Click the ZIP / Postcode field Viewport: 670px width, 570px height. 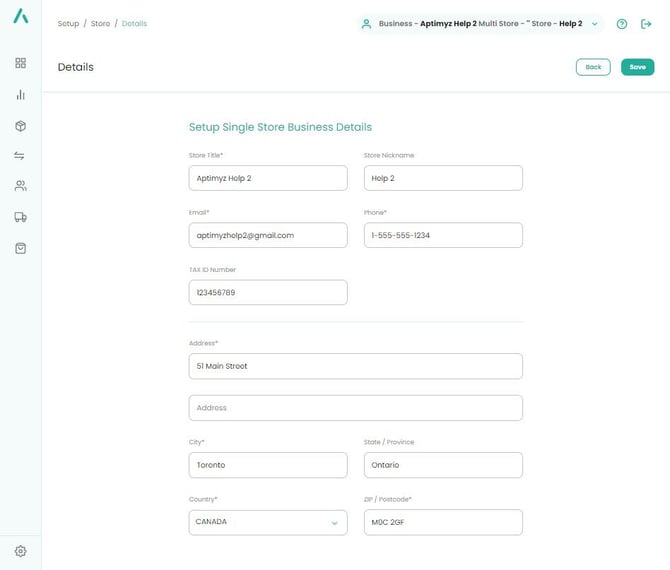pyautogui.click(x=442, y=522)
